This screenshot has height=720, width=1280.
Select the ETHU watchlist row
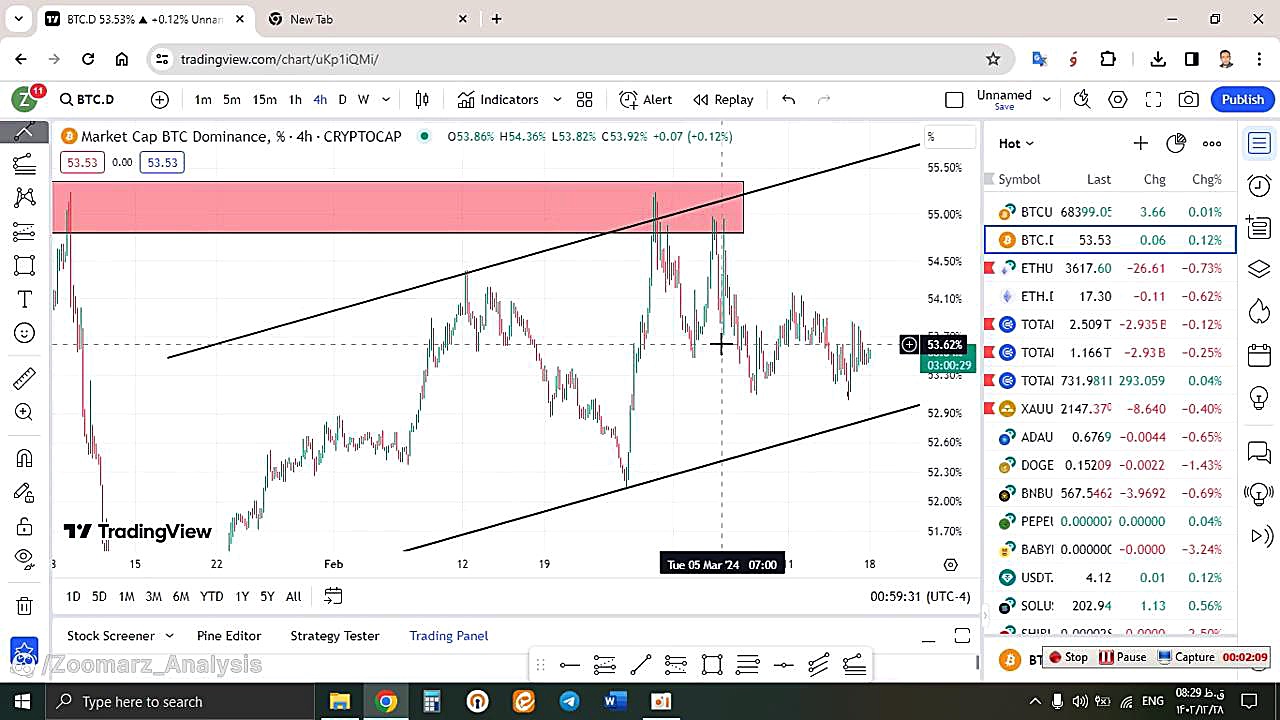coord(1110,268)
